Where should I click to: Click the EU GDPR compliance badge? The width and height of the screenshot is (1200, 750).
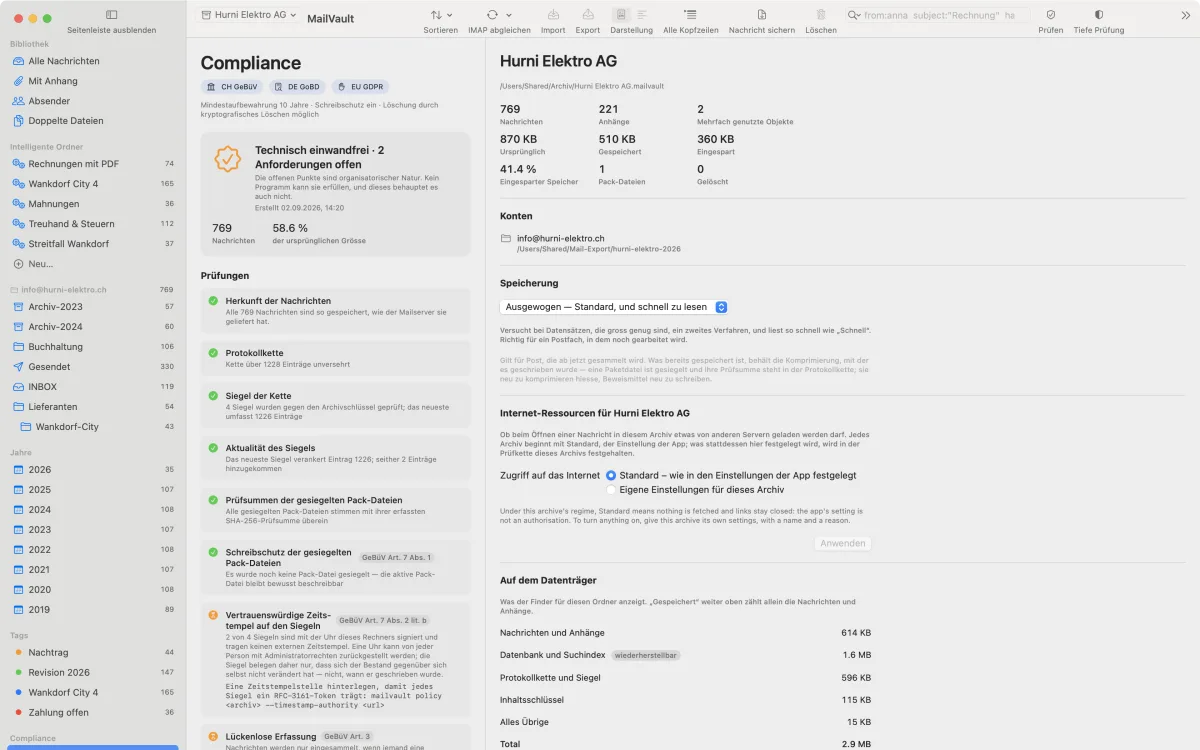pyautogui.click(x=360, y=87)
